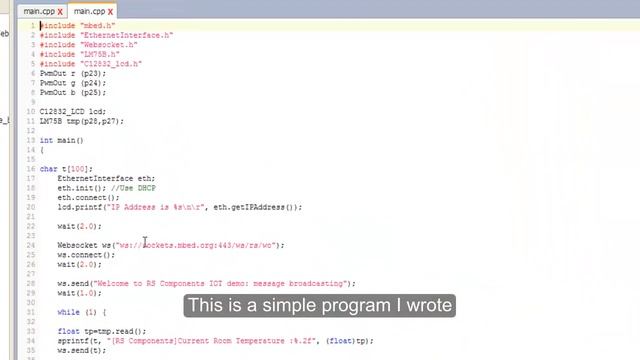
Task: Click line number 24 in the gutter
Action: [31, 245]
